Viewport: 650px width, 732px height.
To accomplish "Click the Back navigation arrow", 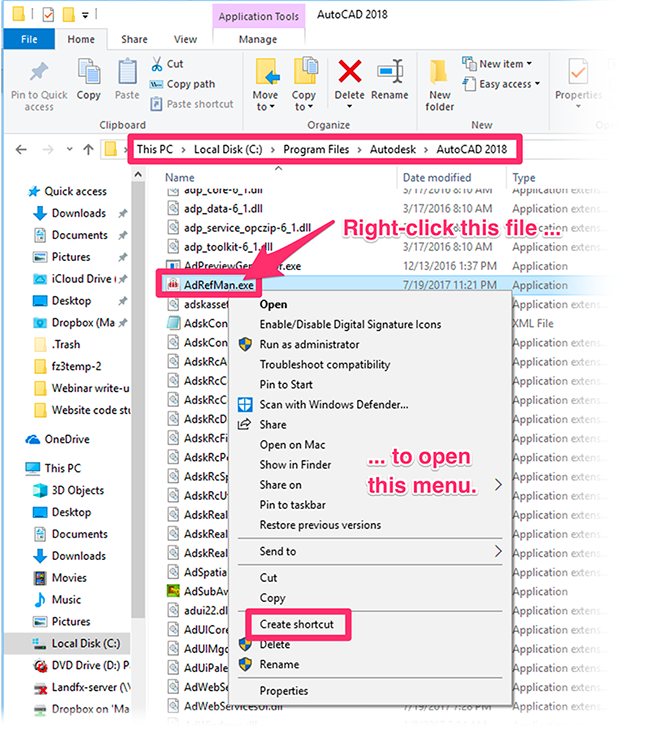I will [x=21, y=149].
